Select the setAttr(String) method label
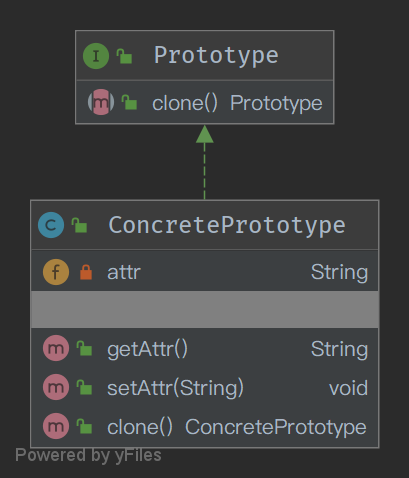The width and height of the screenshot is (409, 478). [175, 388]
